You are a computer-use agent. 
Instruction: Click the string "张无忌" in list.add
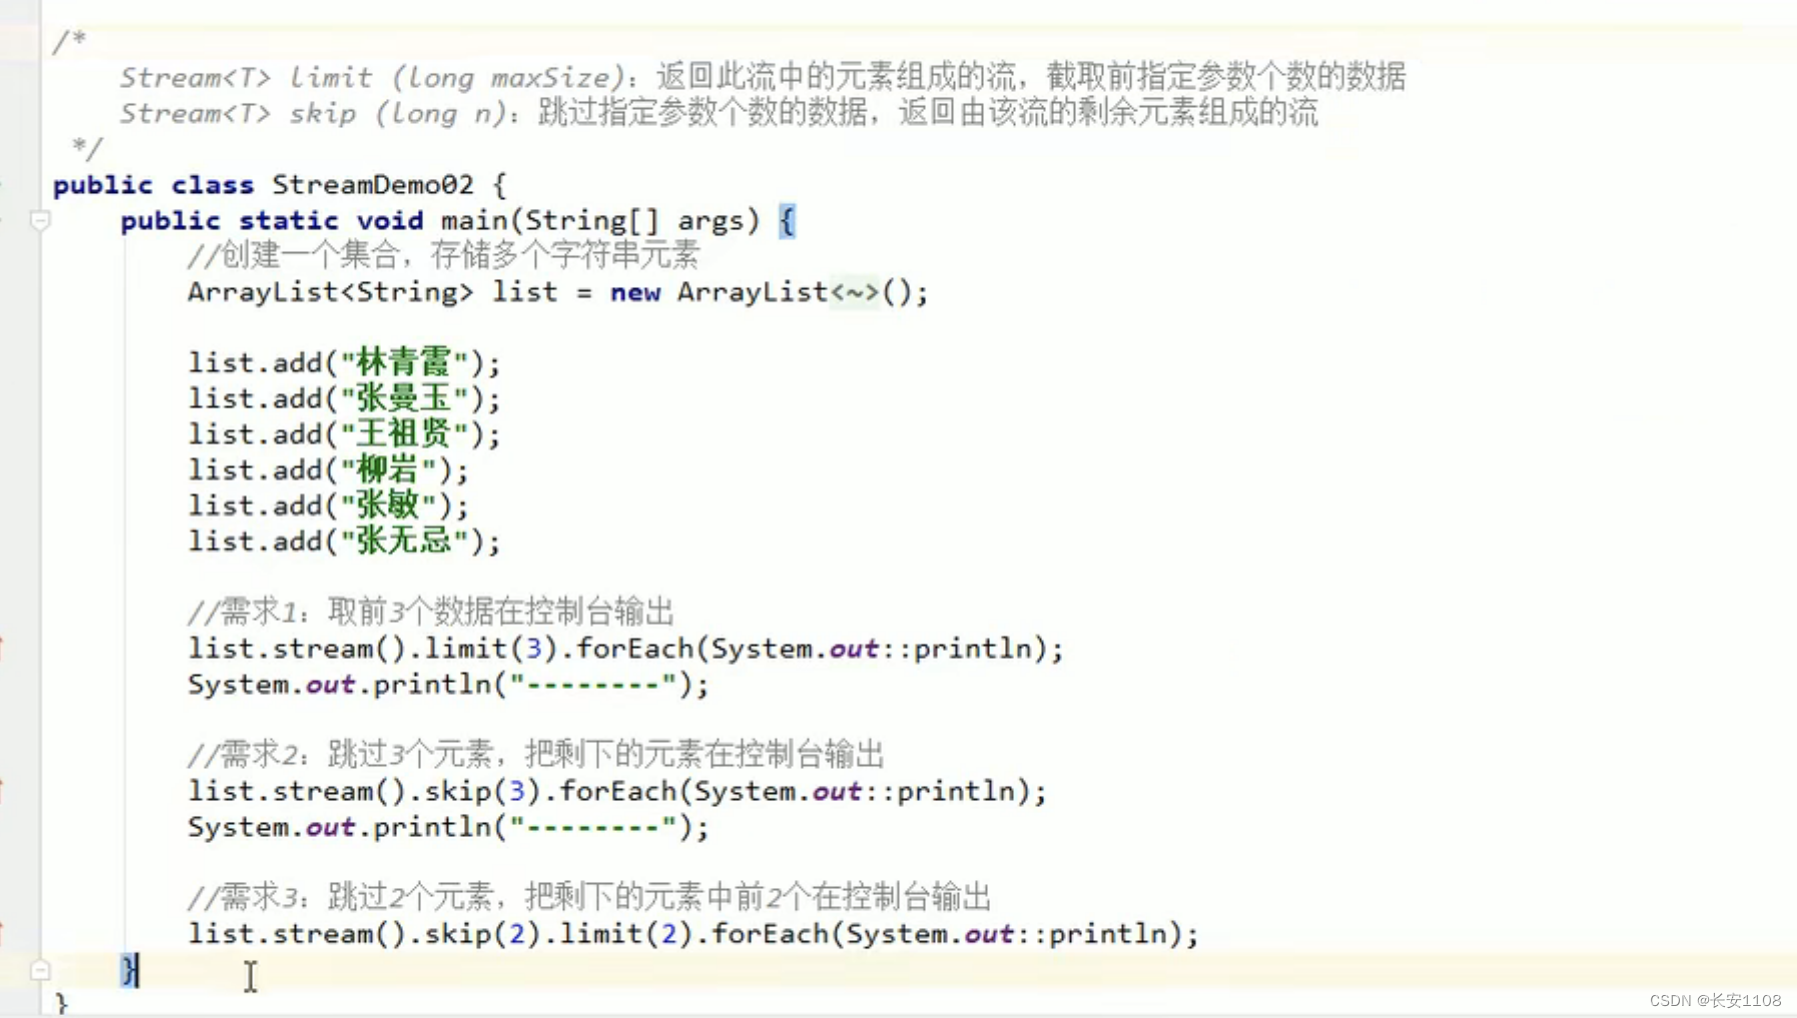tap(404, 541)
